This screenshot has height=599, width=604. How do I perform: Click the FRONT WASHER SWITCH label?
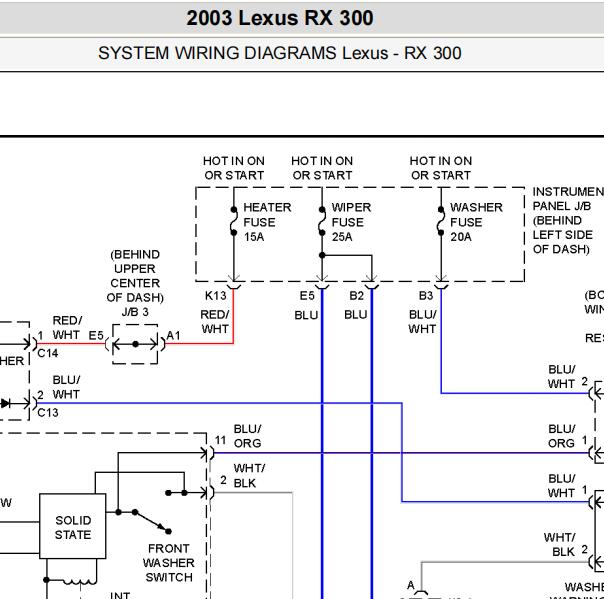click(168, 563)
